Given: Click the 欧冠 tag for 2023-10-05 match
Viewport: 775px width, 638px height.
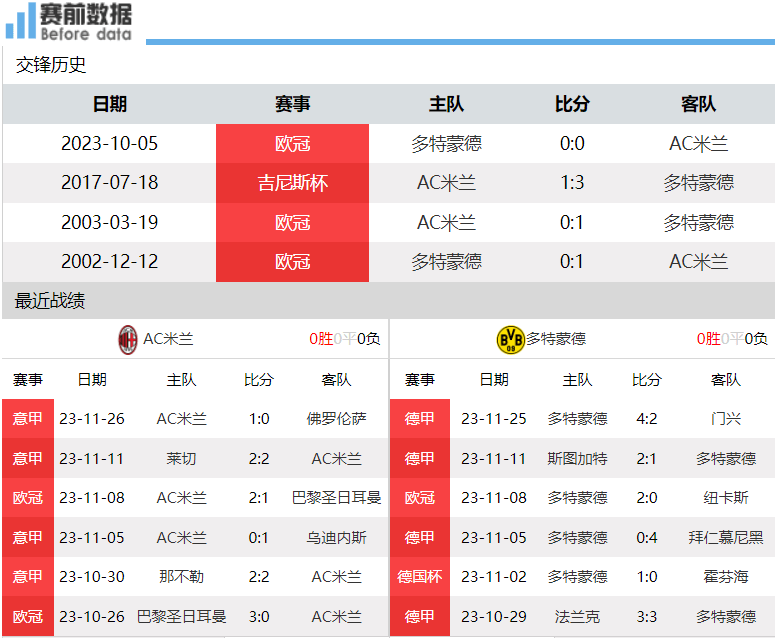Looking at the screenshot, I should pos(293,144).
